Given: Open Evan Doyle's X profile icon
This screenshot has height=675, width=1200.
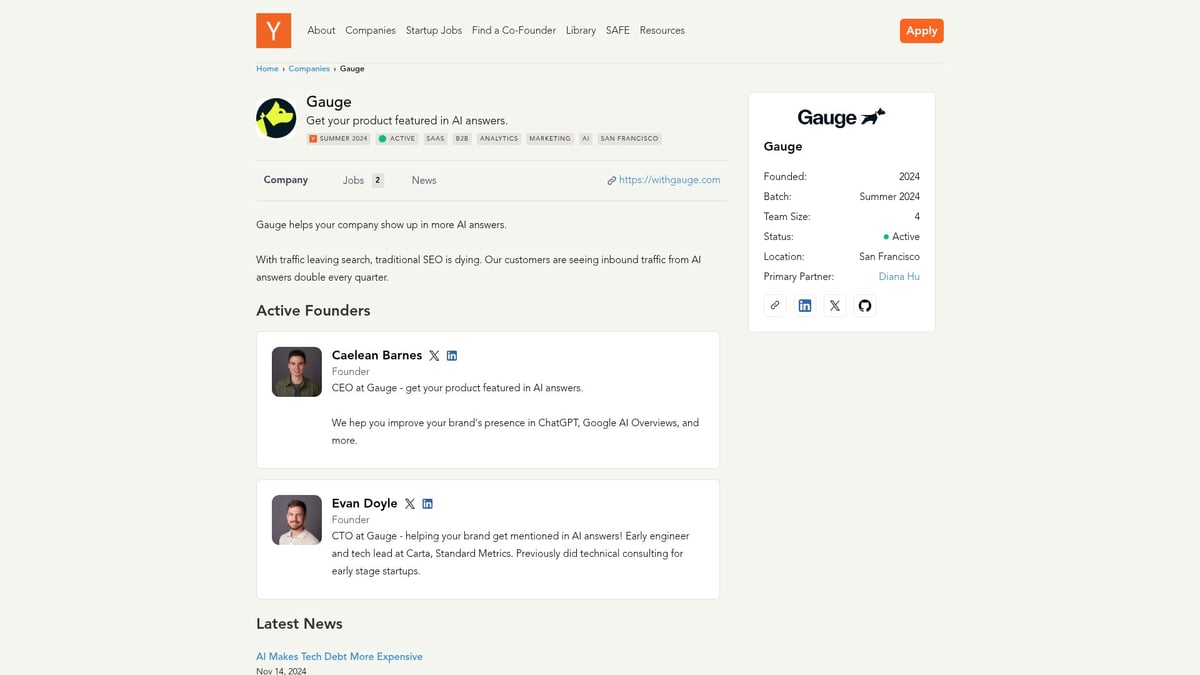Looking at the screenshot, I should pos(410,504).
